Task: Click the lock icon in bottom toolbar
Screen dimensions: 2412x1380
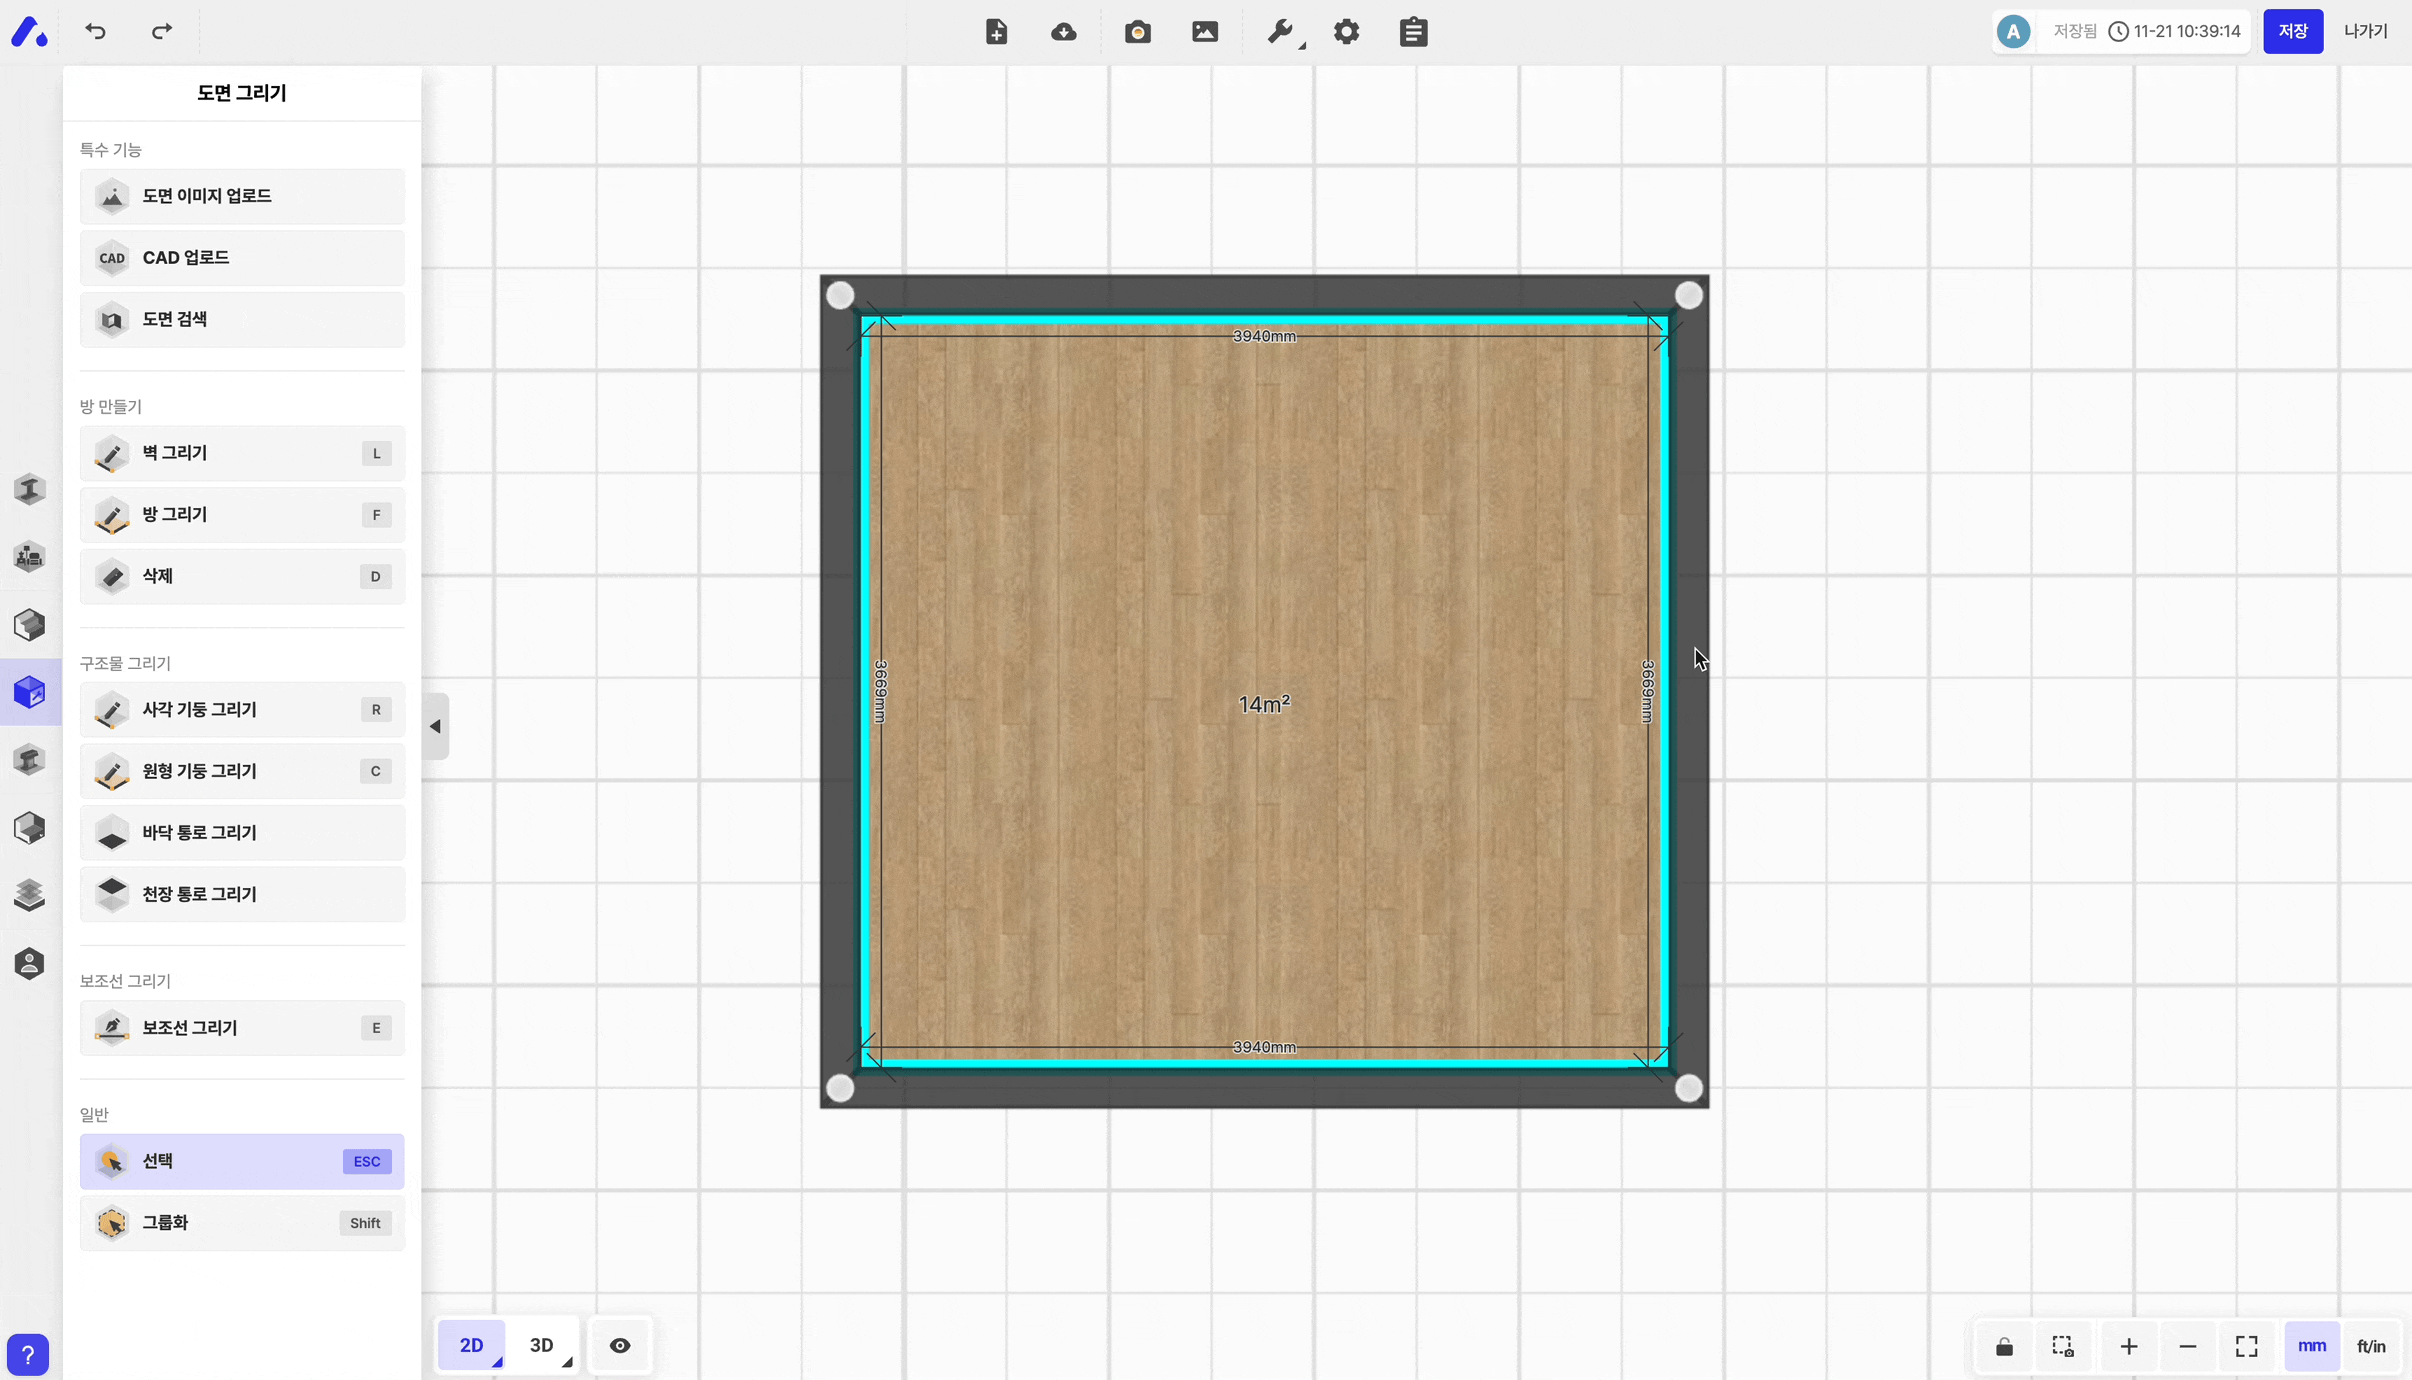Action: click(2004, 1346)
